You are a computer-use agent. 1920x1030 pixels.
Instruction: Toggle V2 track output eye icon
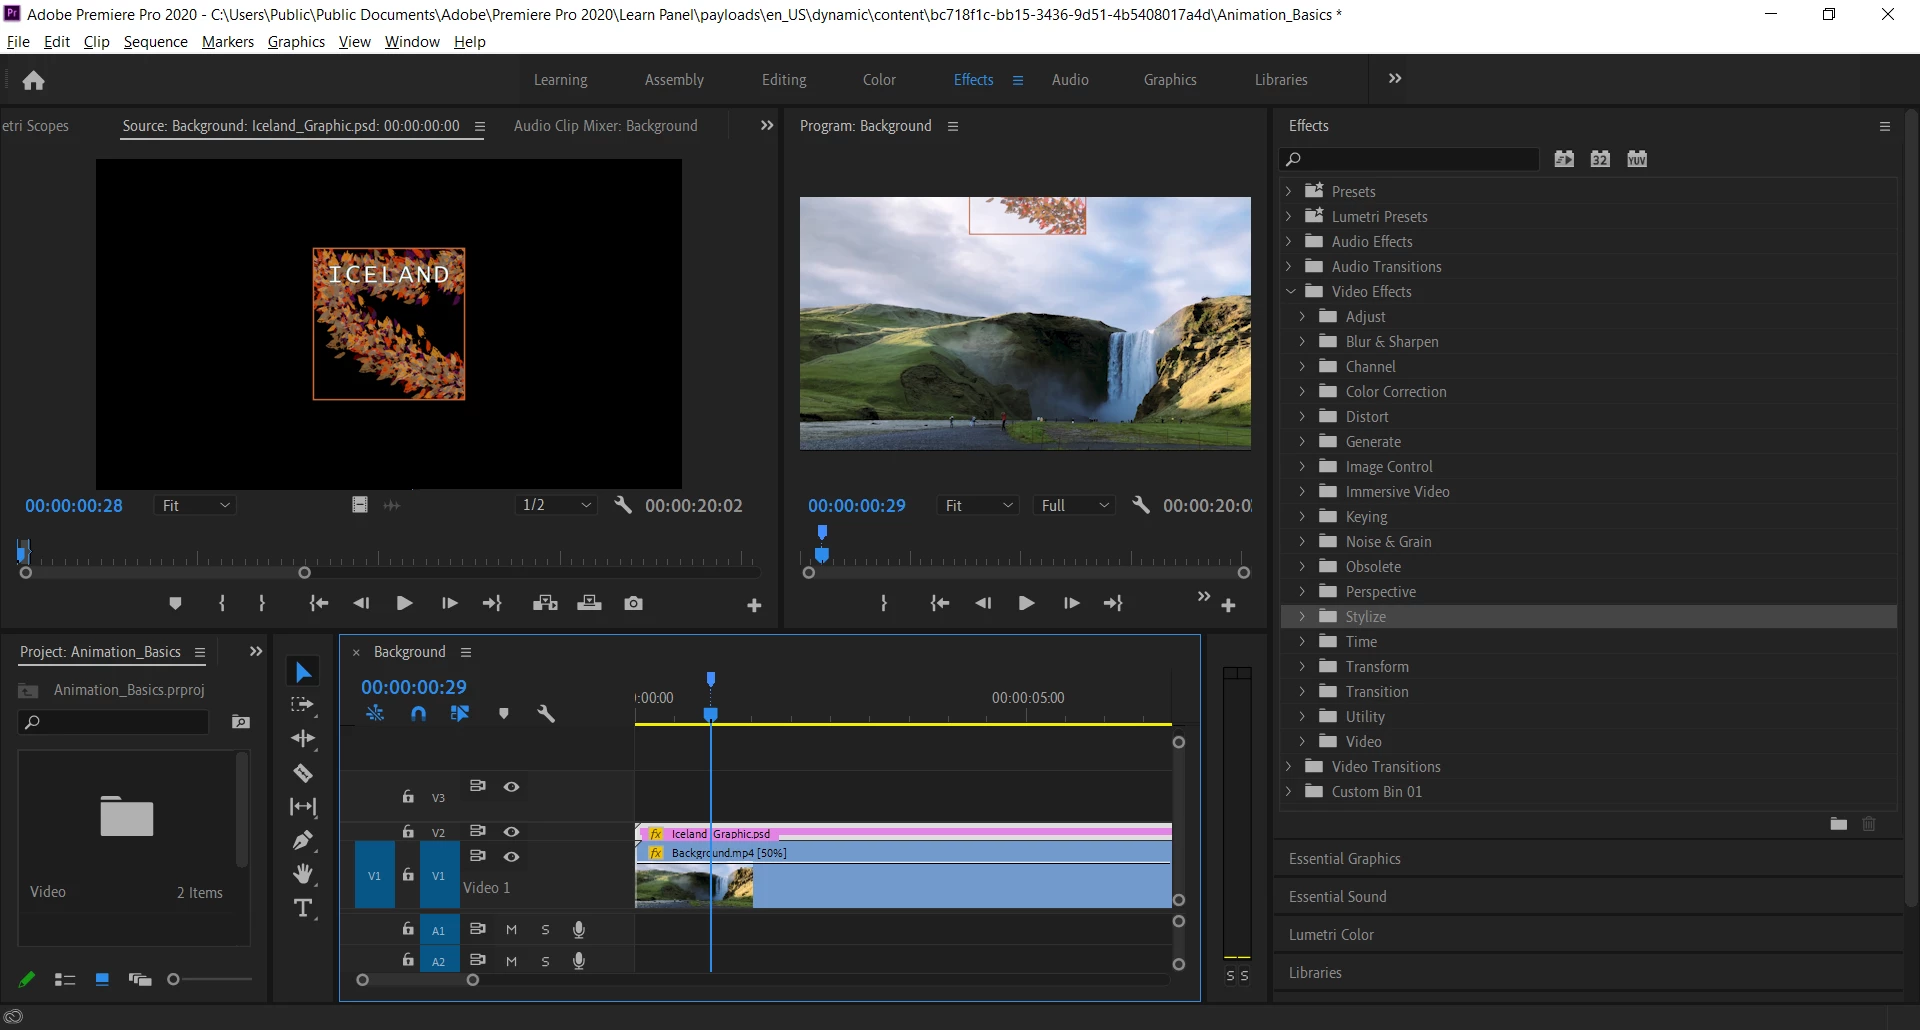[x=511, y=832]
